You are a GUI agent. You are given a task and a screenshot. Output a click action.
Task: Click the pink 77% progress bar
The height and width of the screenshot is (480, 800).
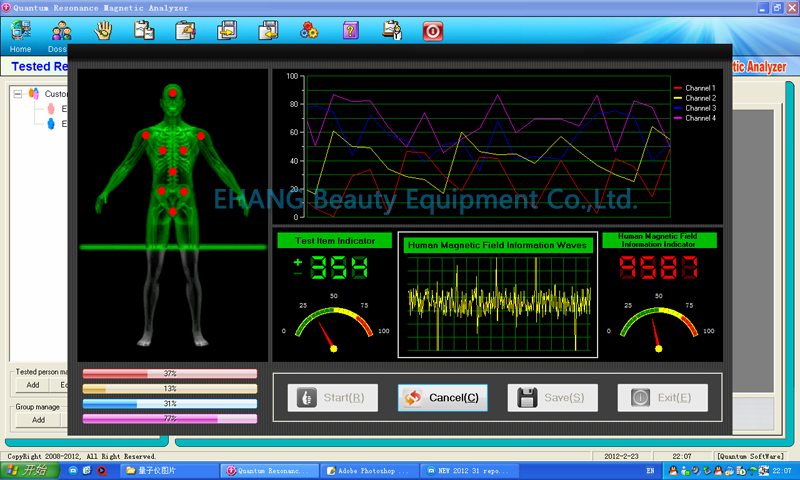[x=169, y=419]
